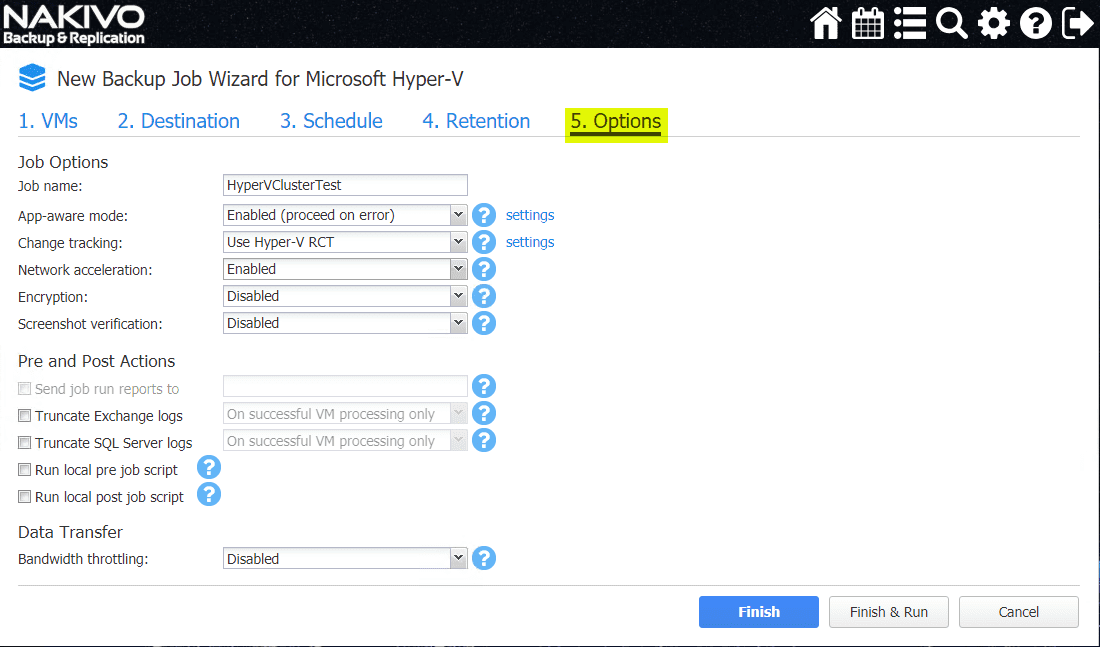
Task: Show help for Change tracking
Action: [x=484, y=242]
